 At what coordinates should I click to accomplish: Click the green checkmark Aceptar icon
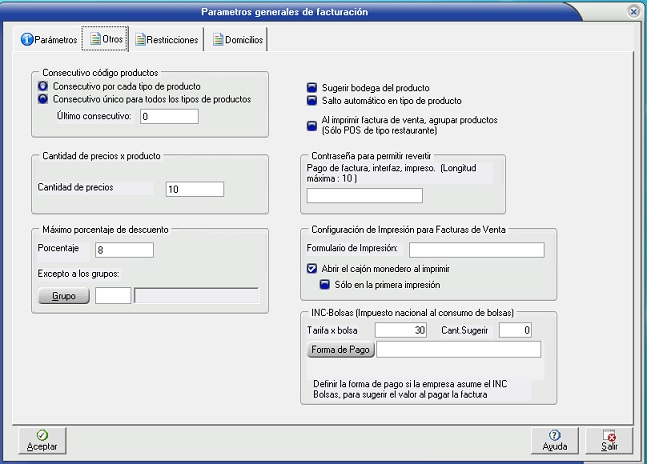41,435
